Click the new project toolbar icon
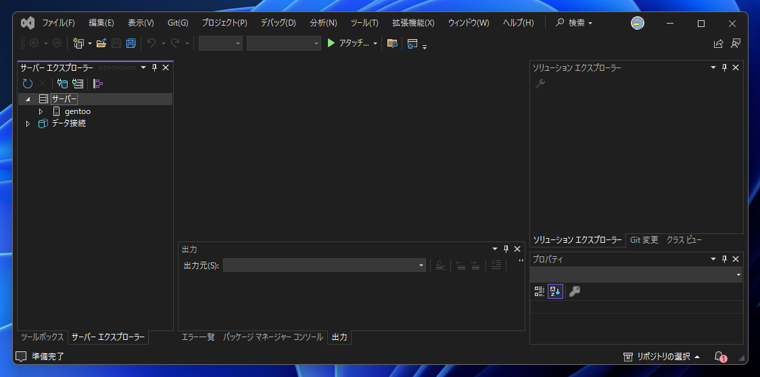The width and height of the screenshot is (760, 377). click(x=78, y=43)
